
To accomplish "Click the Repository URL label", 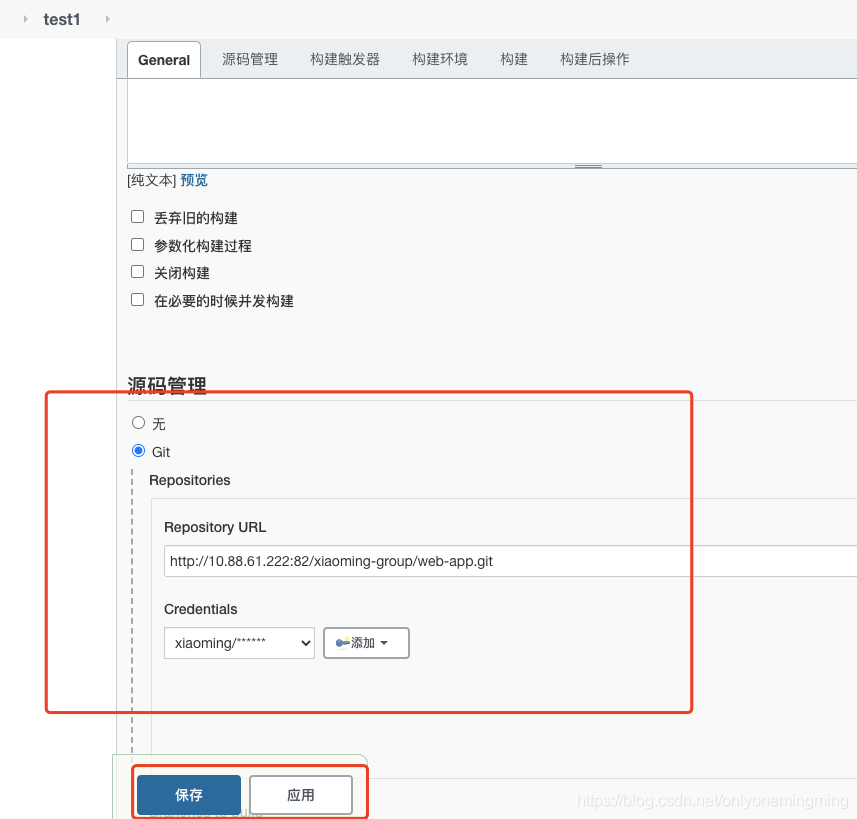I will pos(215,527).
